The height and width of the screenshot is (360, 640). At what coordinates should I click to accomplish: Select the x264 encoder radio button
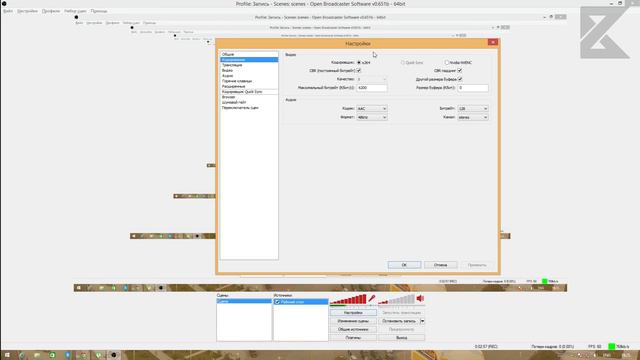tap(359, 62)
